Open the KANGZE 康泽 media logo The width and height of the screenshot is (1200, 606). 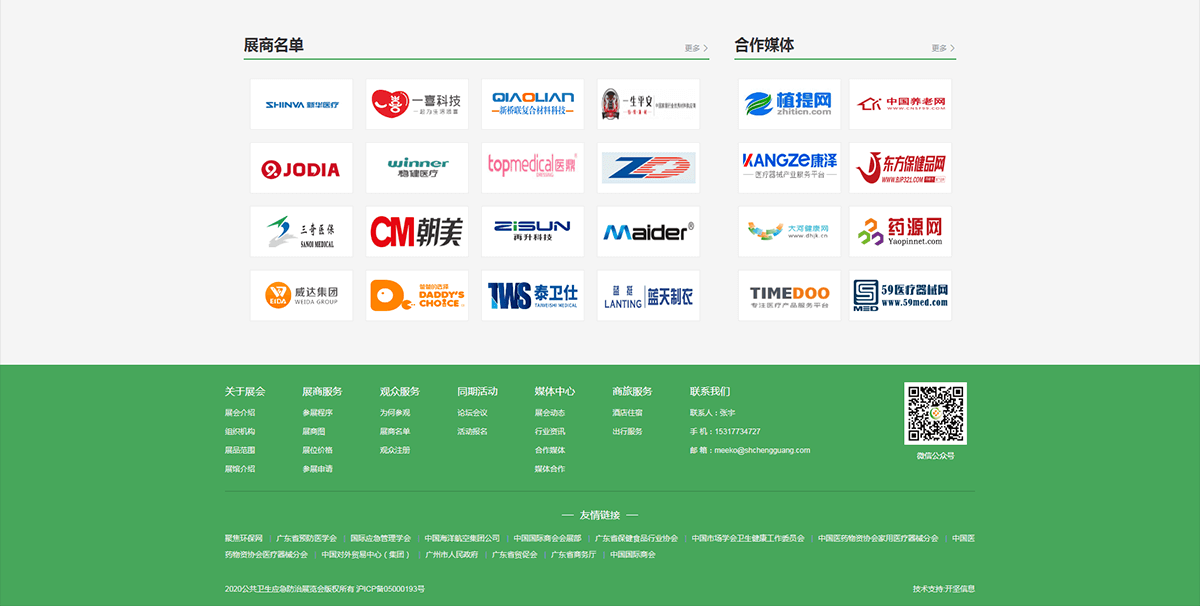790,168
